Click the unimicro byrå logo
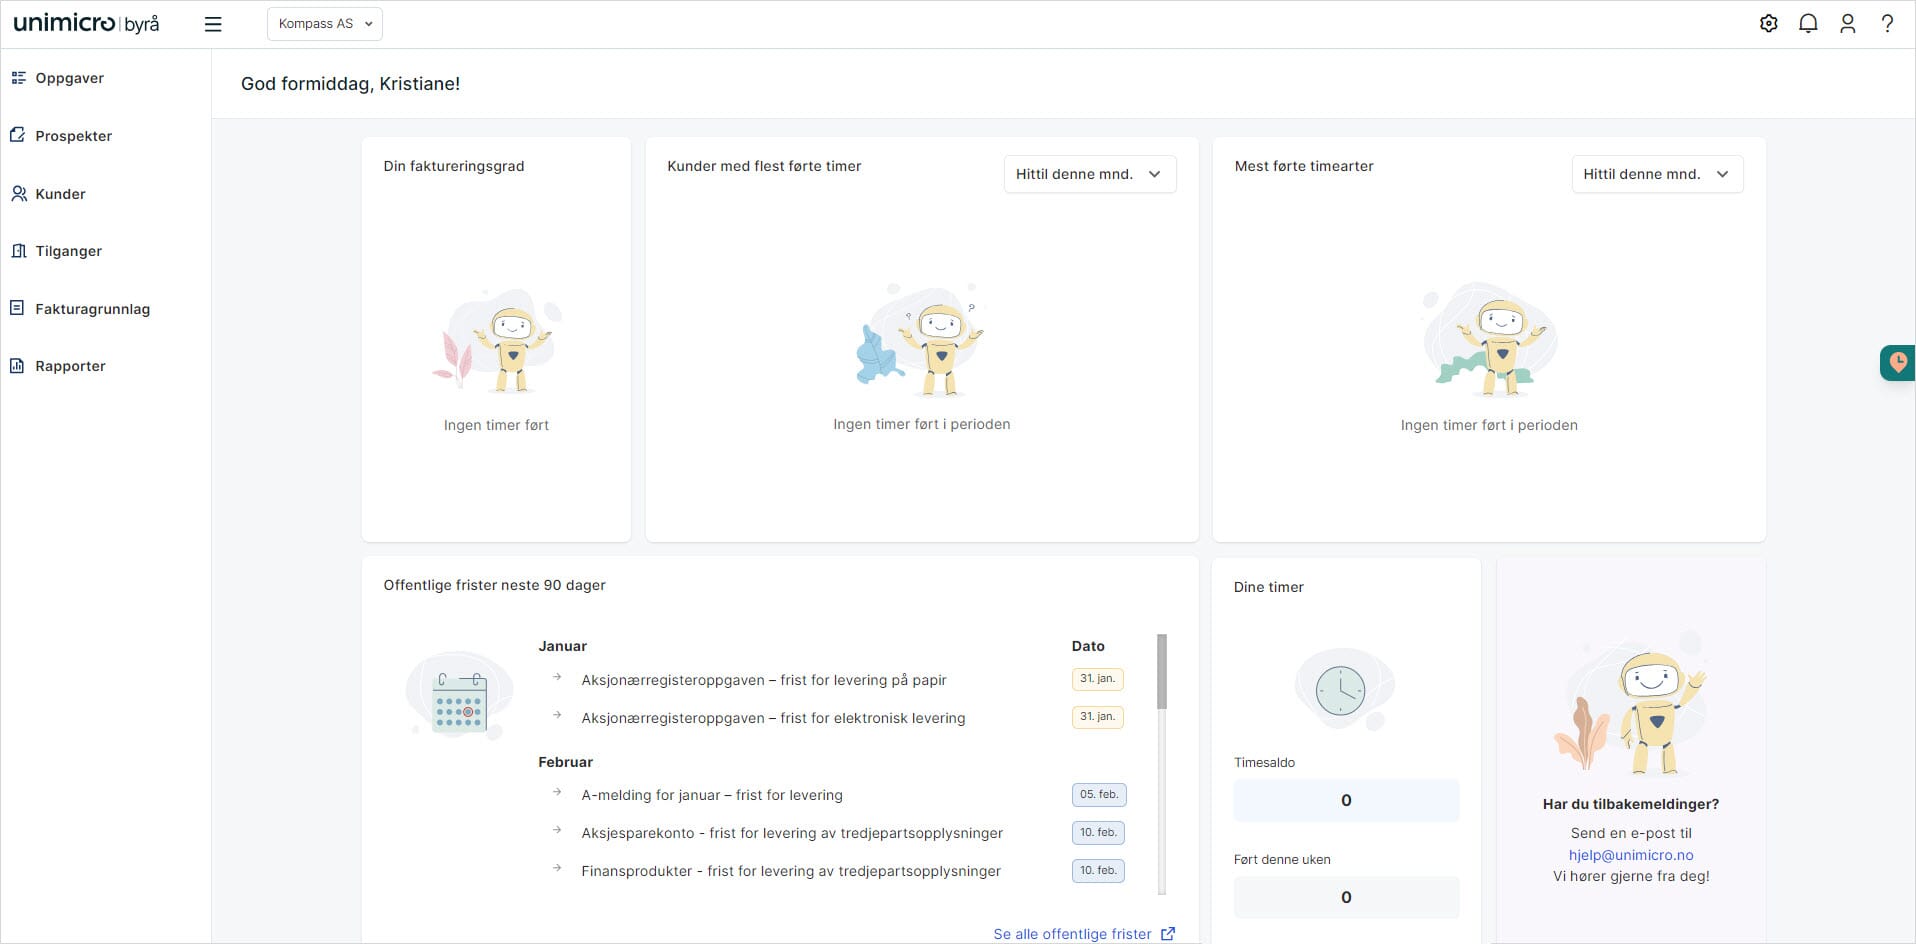1916x944 pixels. coord(86,24)
